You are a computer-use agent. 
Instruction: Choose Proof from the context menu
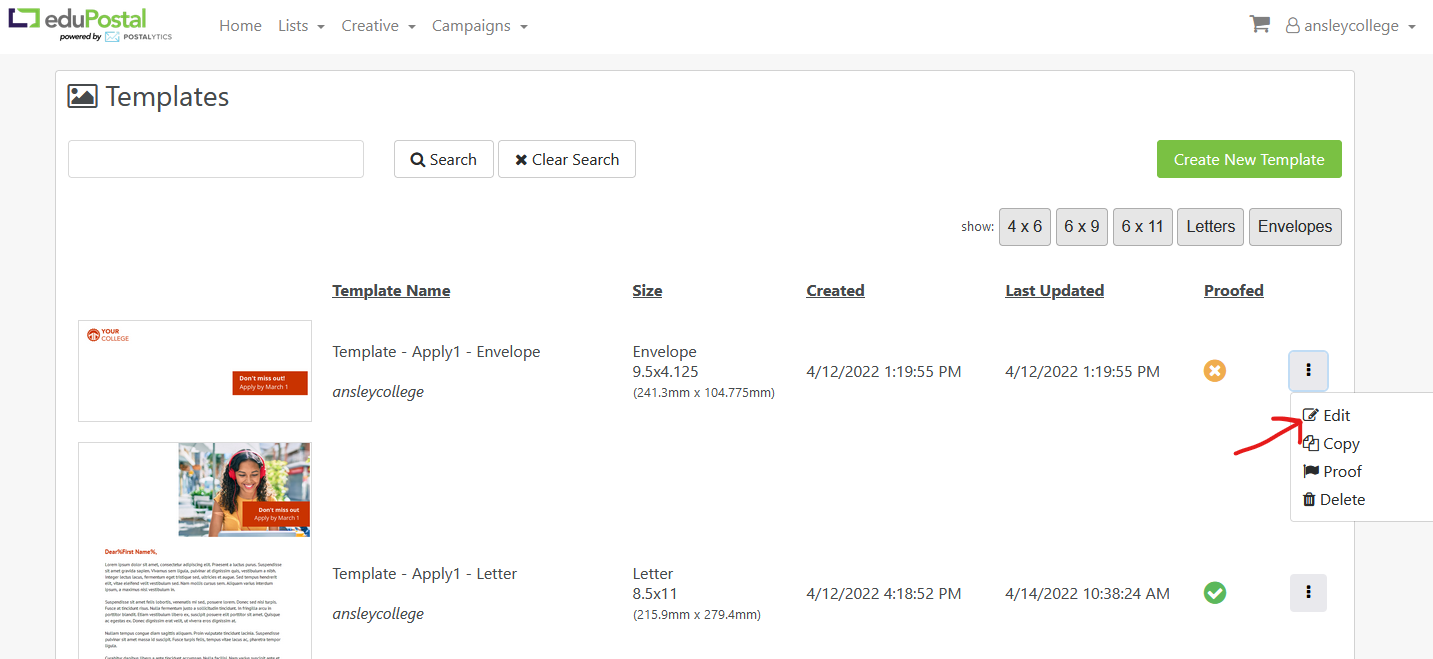pos(1332,471)
